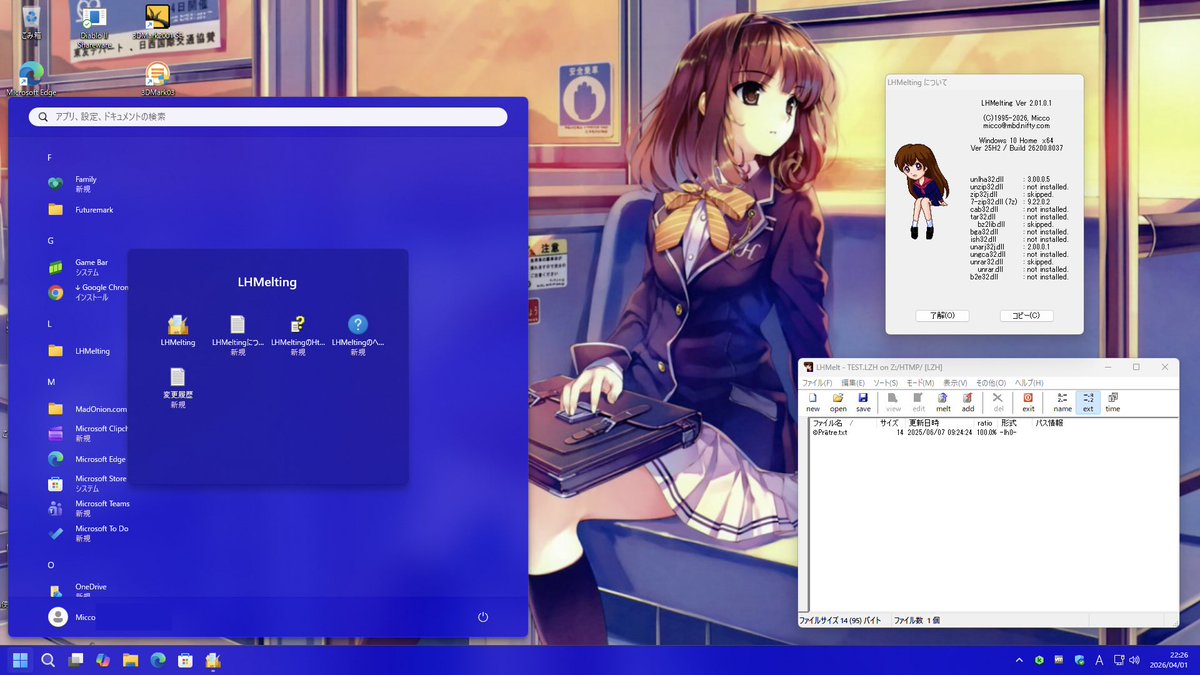Open Microsoft To Do from Start list
Screen dimensions: 1200x675
[88, 533]
